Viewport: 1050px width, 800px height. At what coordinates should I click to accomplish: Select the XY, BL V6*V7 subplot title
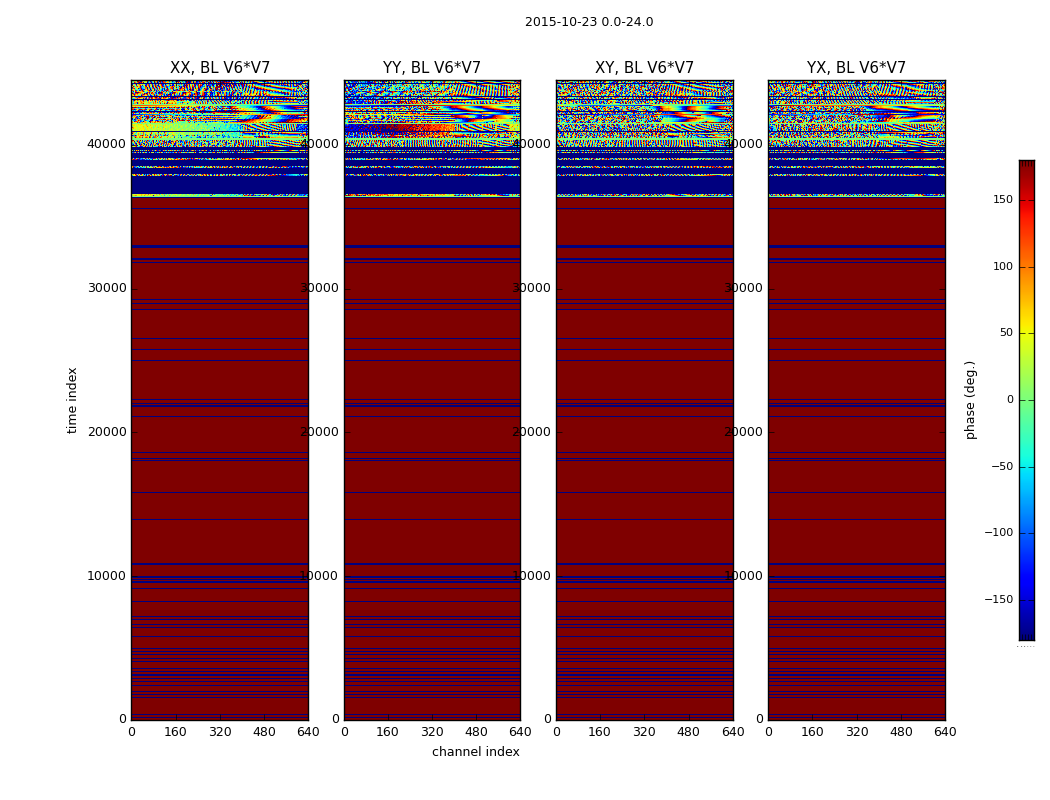(644, 68)
